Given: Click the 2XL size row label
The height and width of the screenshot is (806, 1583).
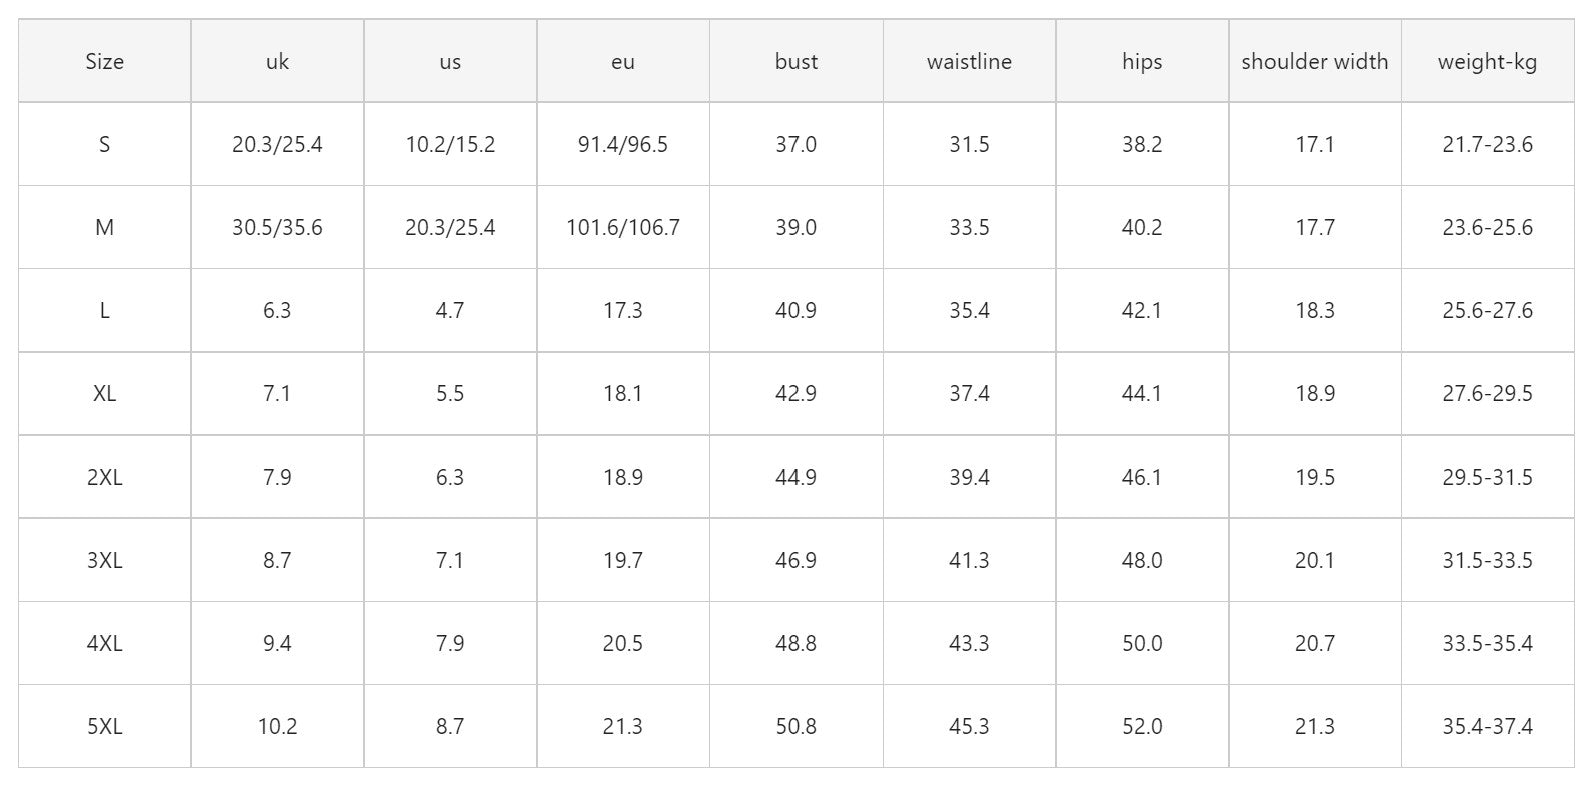Looking at the screenshot, I should tap(104, 478).
